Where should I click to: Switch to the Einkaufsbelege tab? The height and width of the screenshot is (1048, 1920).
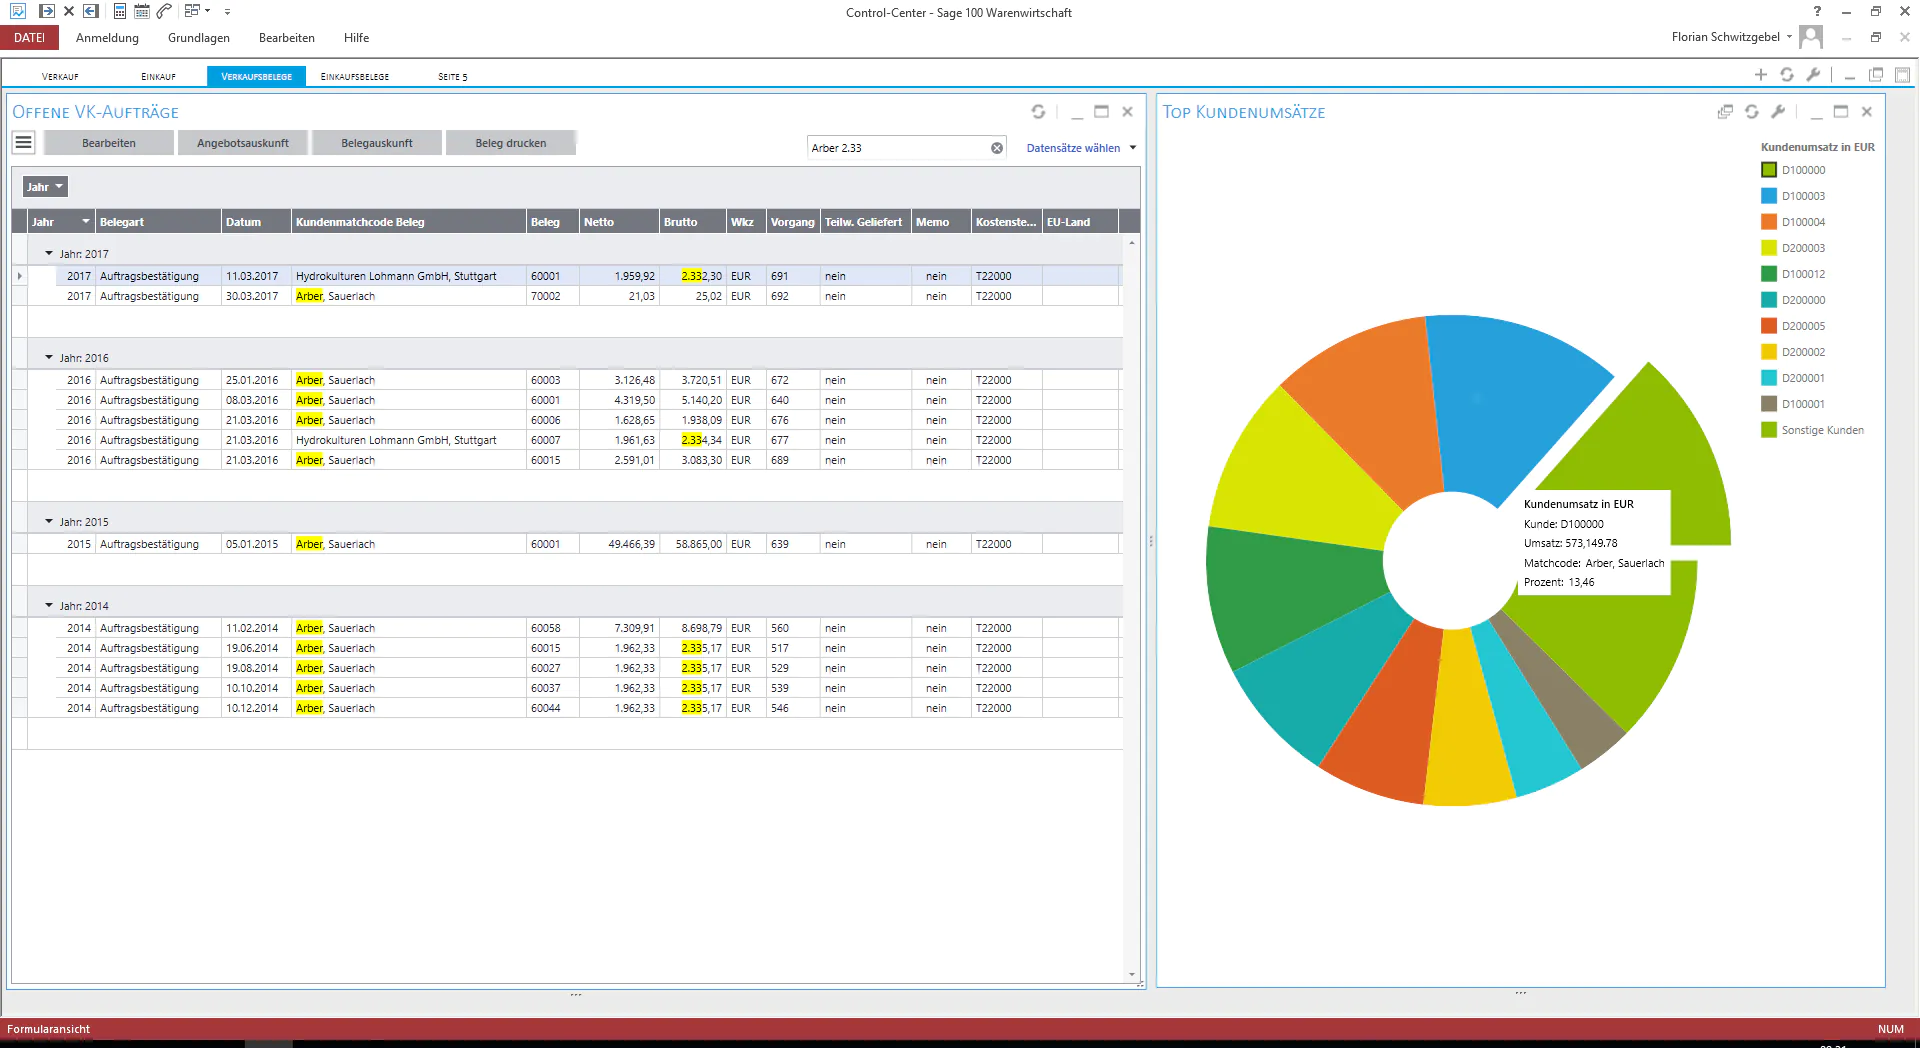coord(355,77)
